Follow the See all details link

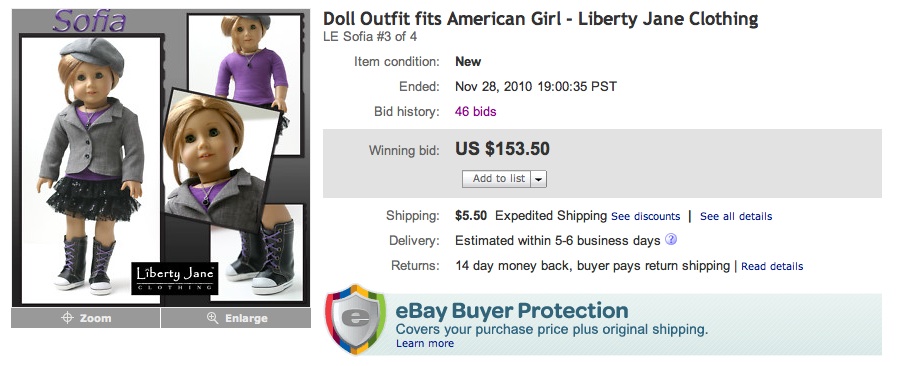pos(736,216)
